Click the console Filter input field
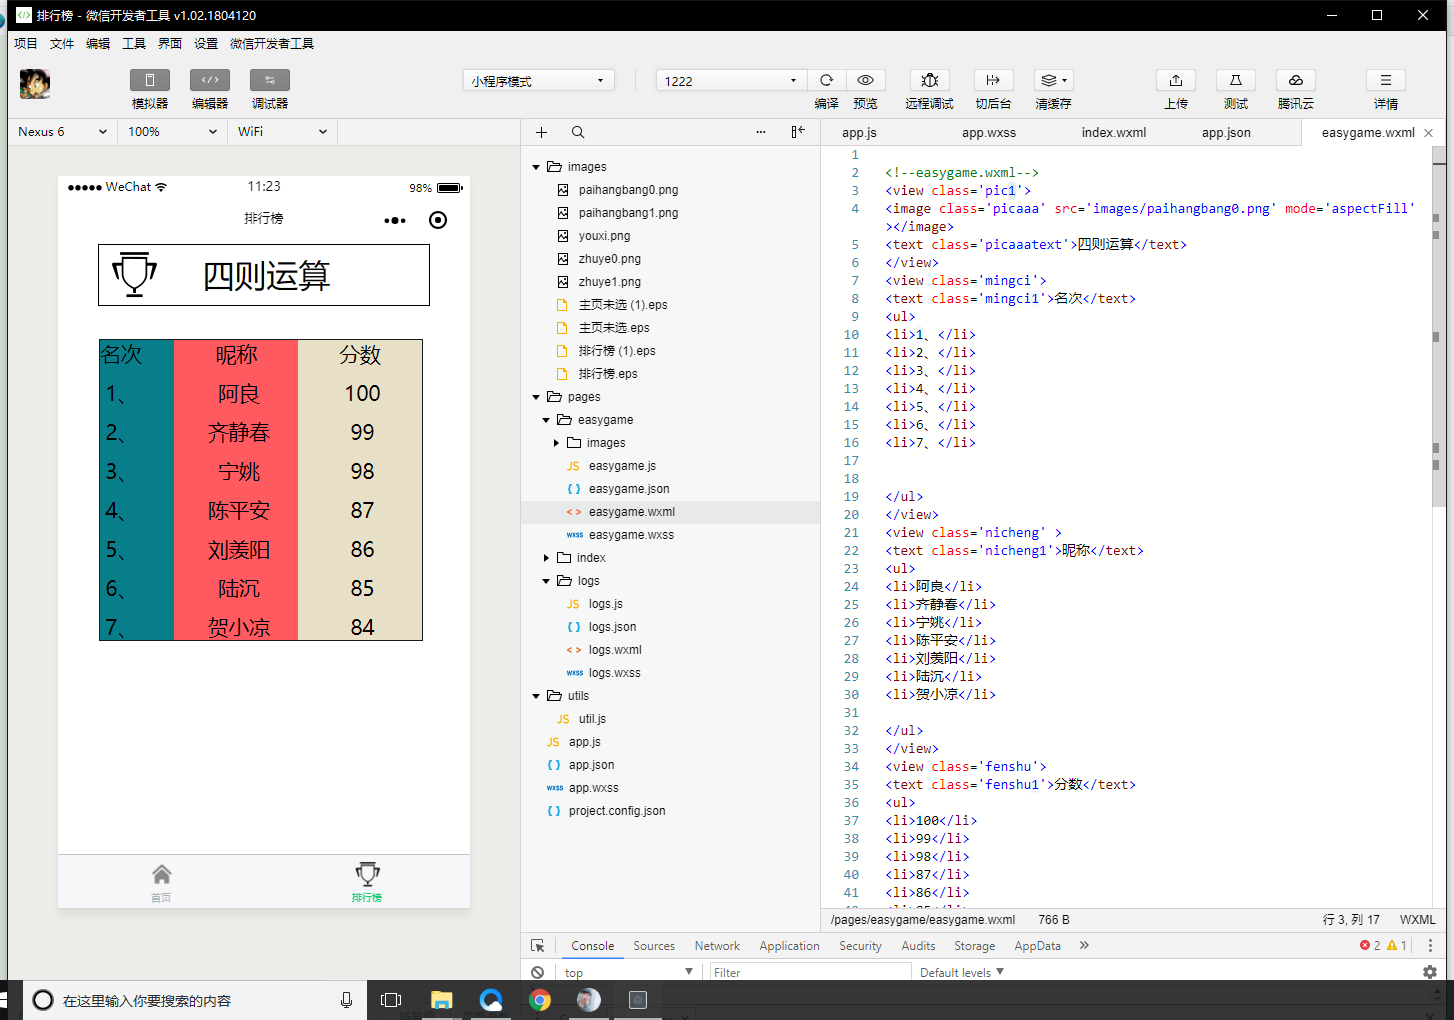This screenshot has height=1020, width=1454. pyautogui.click(x=811, y=972)
